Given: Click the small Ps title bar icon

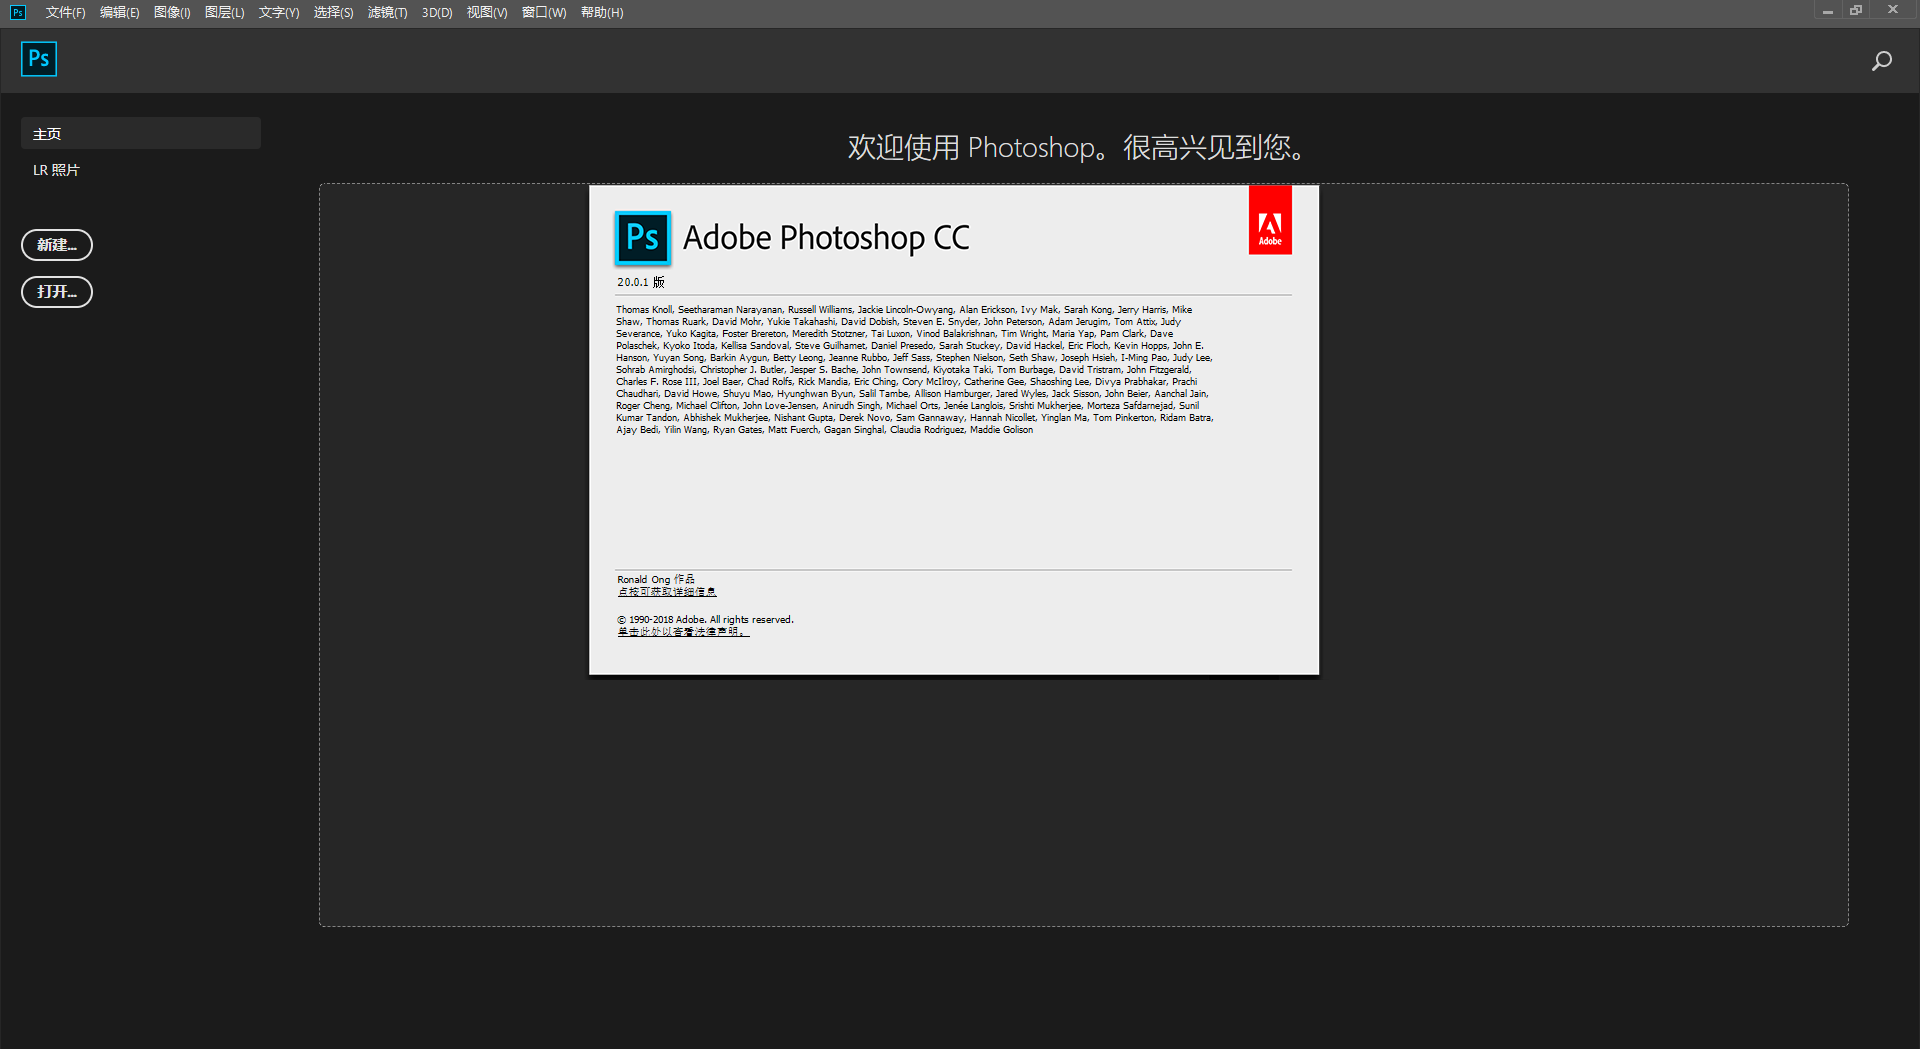Looking at the screenshot, I should pyautogui.click(x=18, y=12).
